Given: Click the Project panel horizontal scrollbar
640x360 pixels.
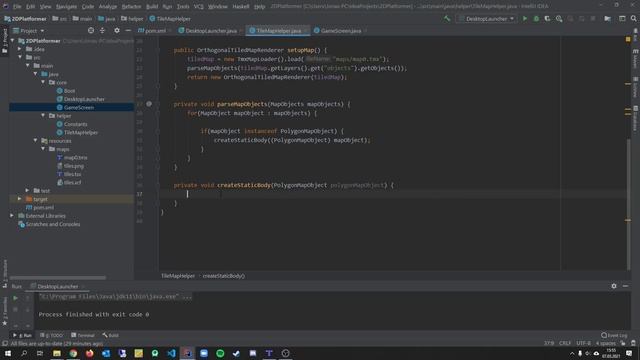Looking at the screenshot, I should (x=57, y=278).
